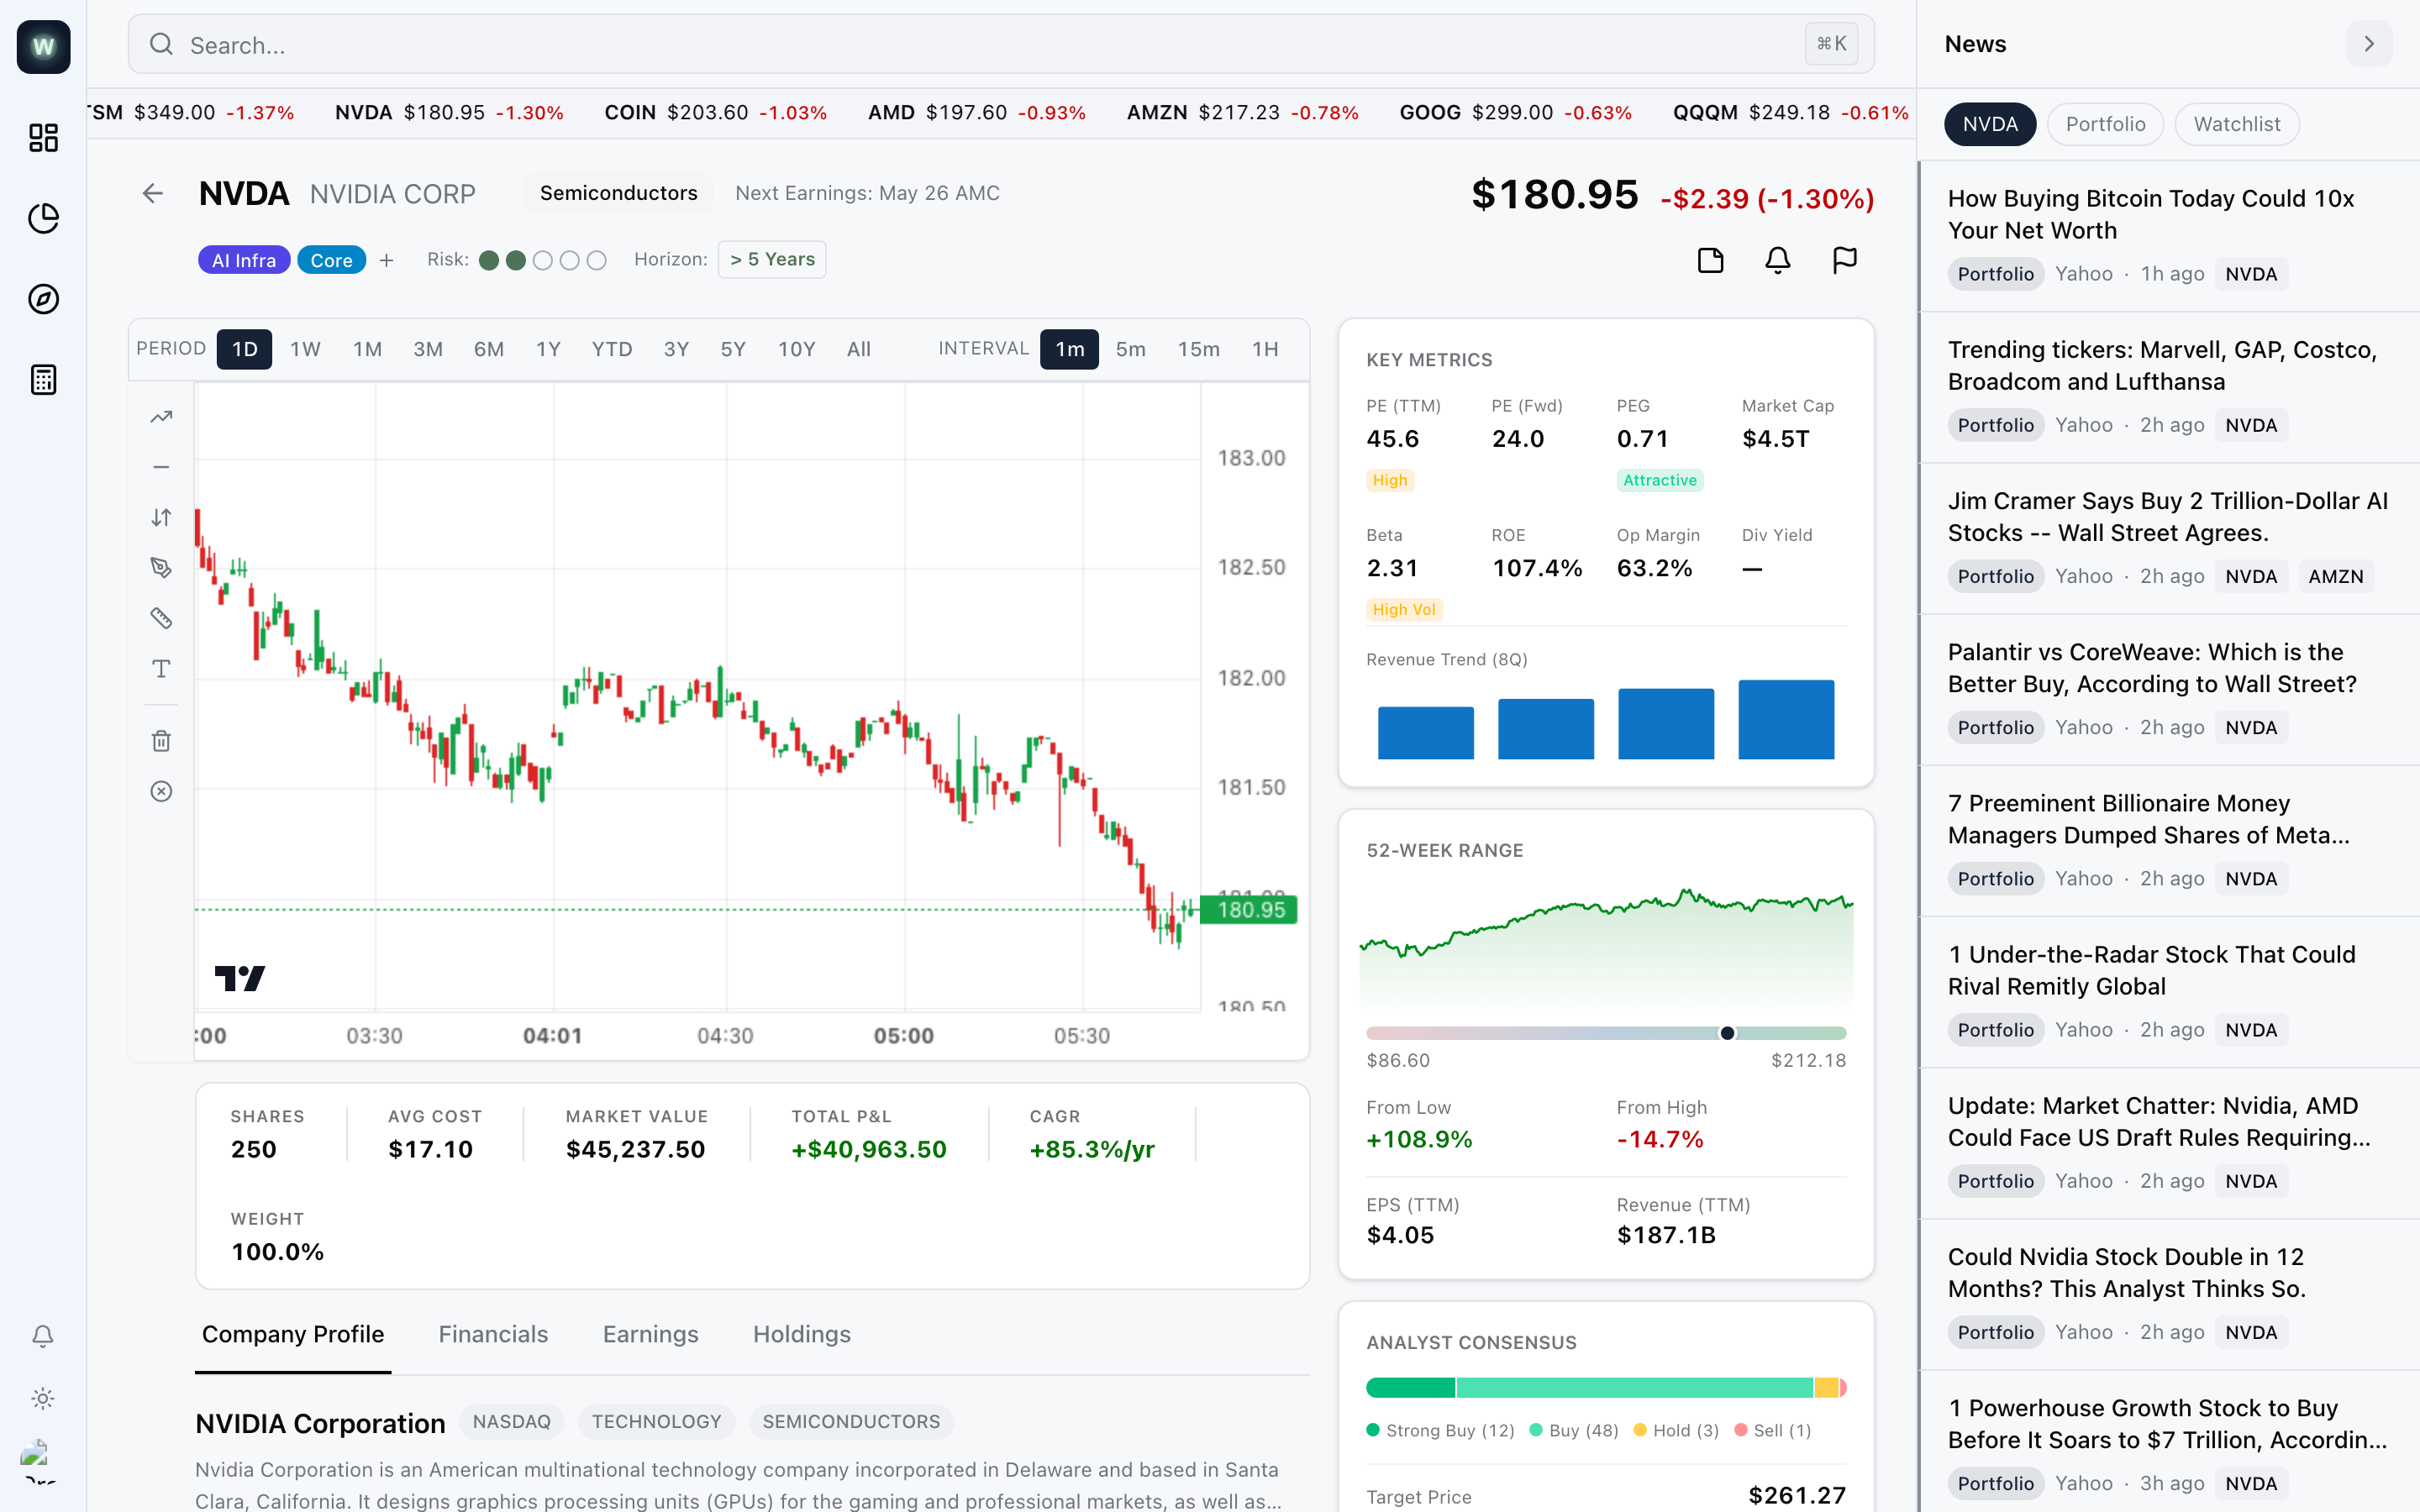The image size is (2420, 1512).
Task: Click the flag icon near price
Action: 1844,260
